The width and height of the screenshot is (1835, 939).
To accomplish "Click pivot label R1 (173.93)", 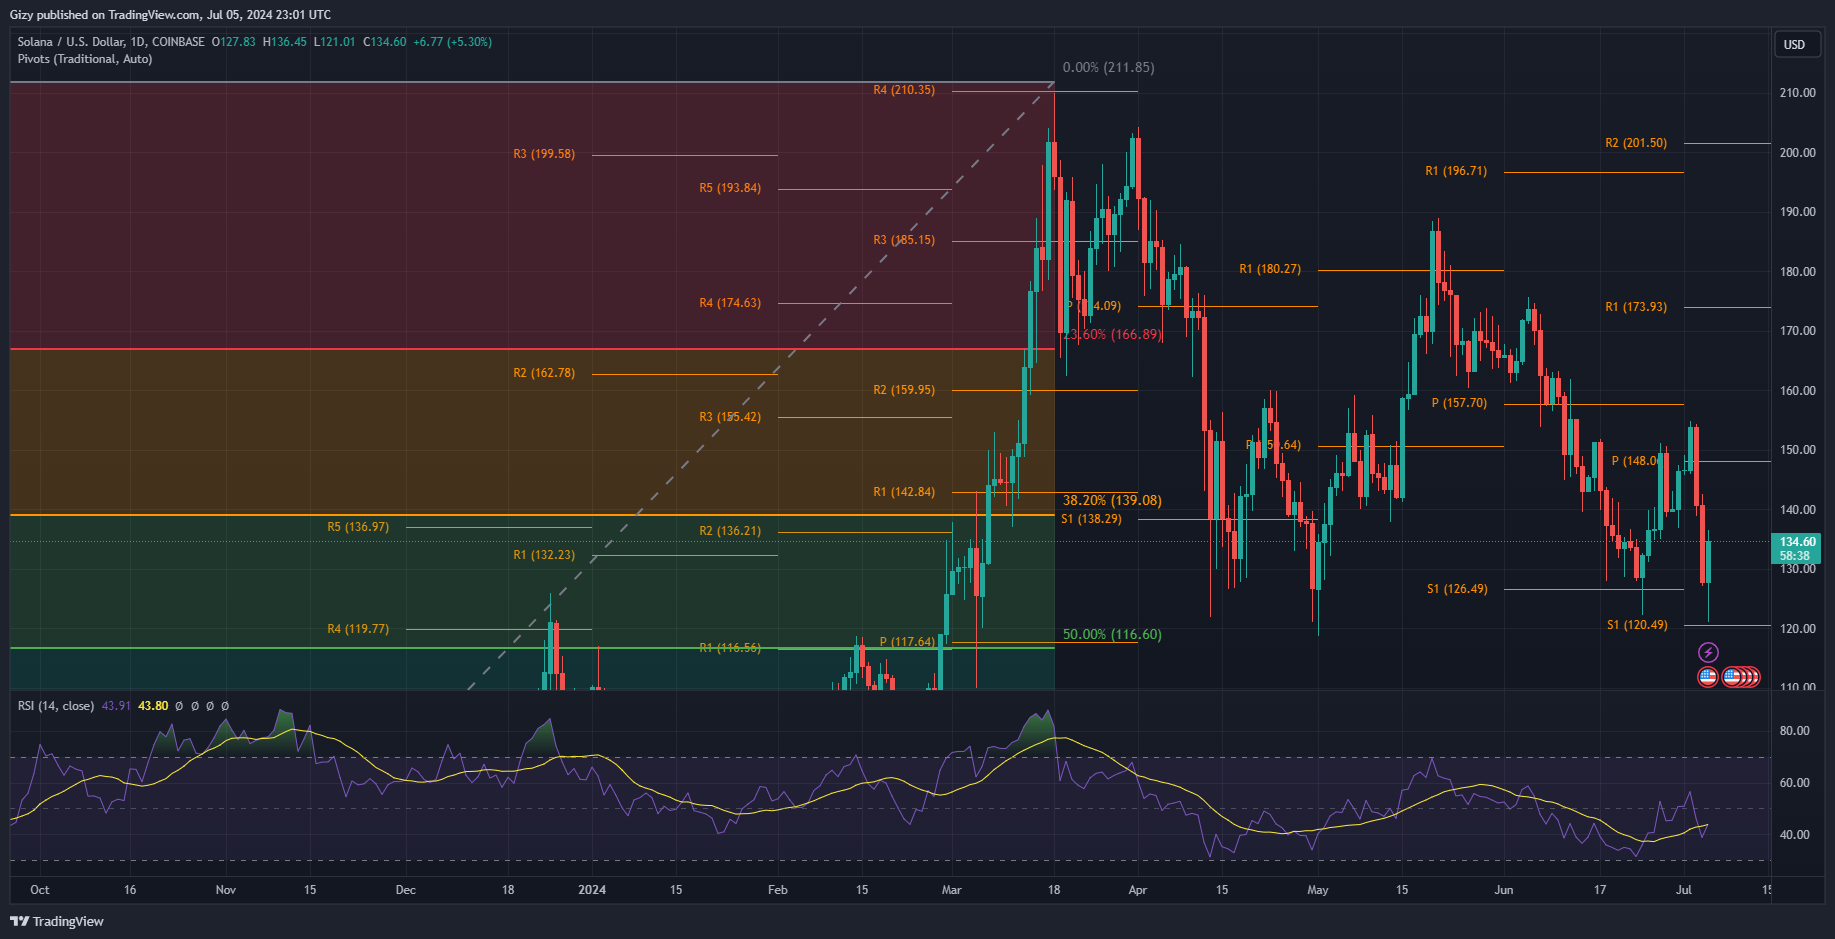I will [1636, 307].
